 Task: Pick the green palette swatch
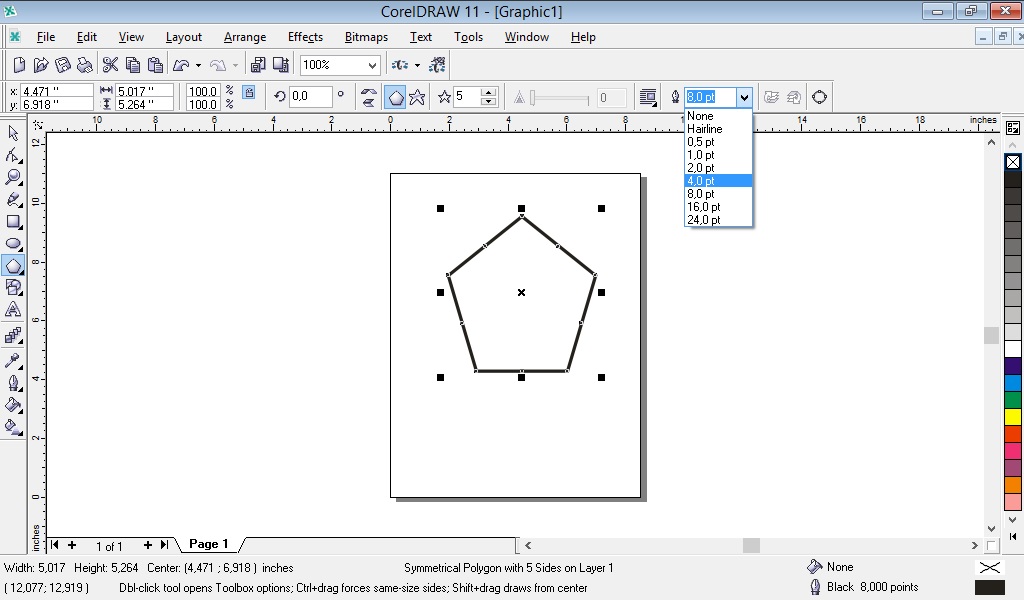coord(1013,400)
